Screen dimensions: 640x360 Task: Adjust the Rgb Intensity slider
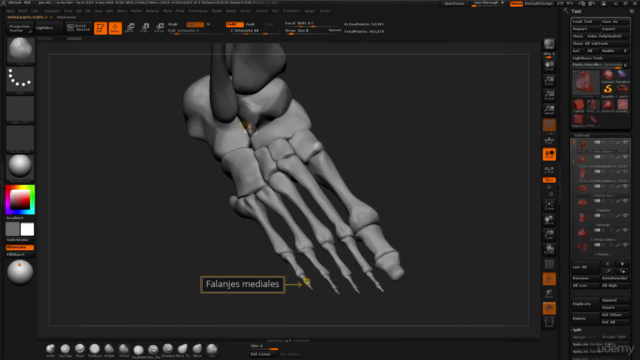tap(196, 31)
